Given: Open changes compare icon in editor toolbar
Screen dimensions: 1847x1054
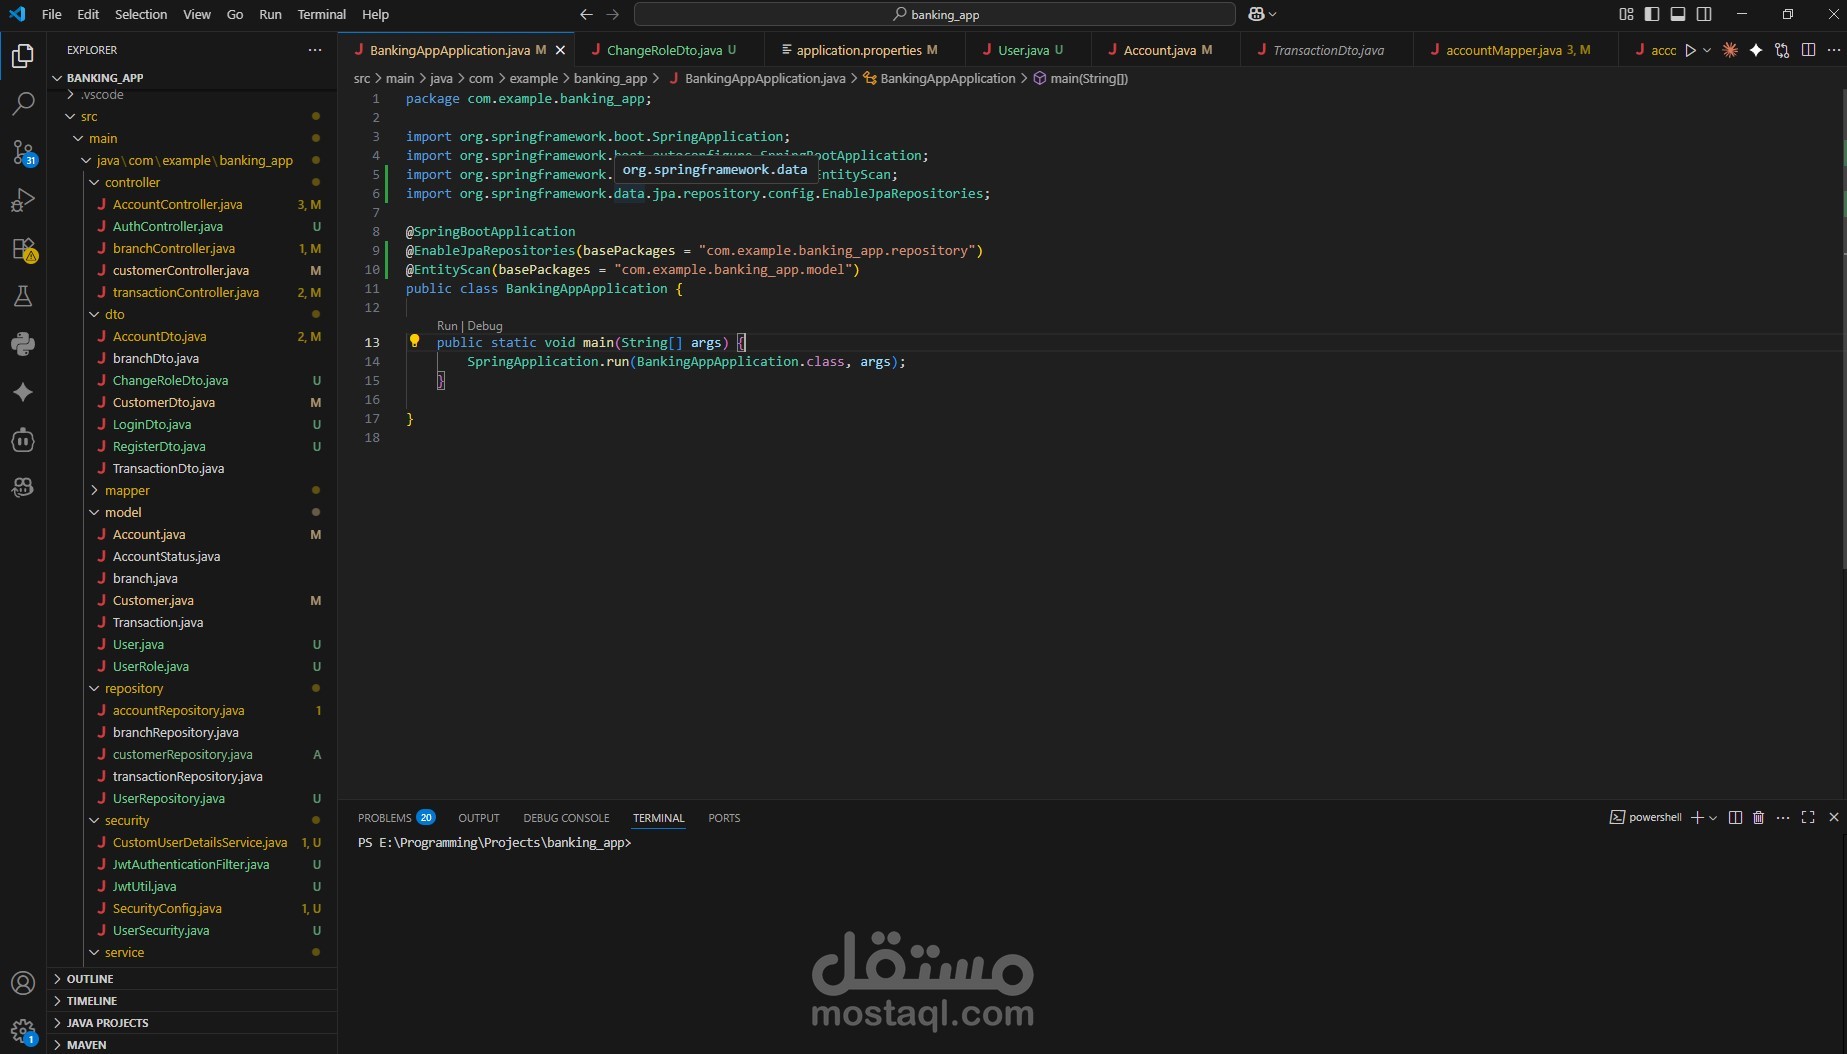Looking at the screenshot, I should (x=1782, y=50).
